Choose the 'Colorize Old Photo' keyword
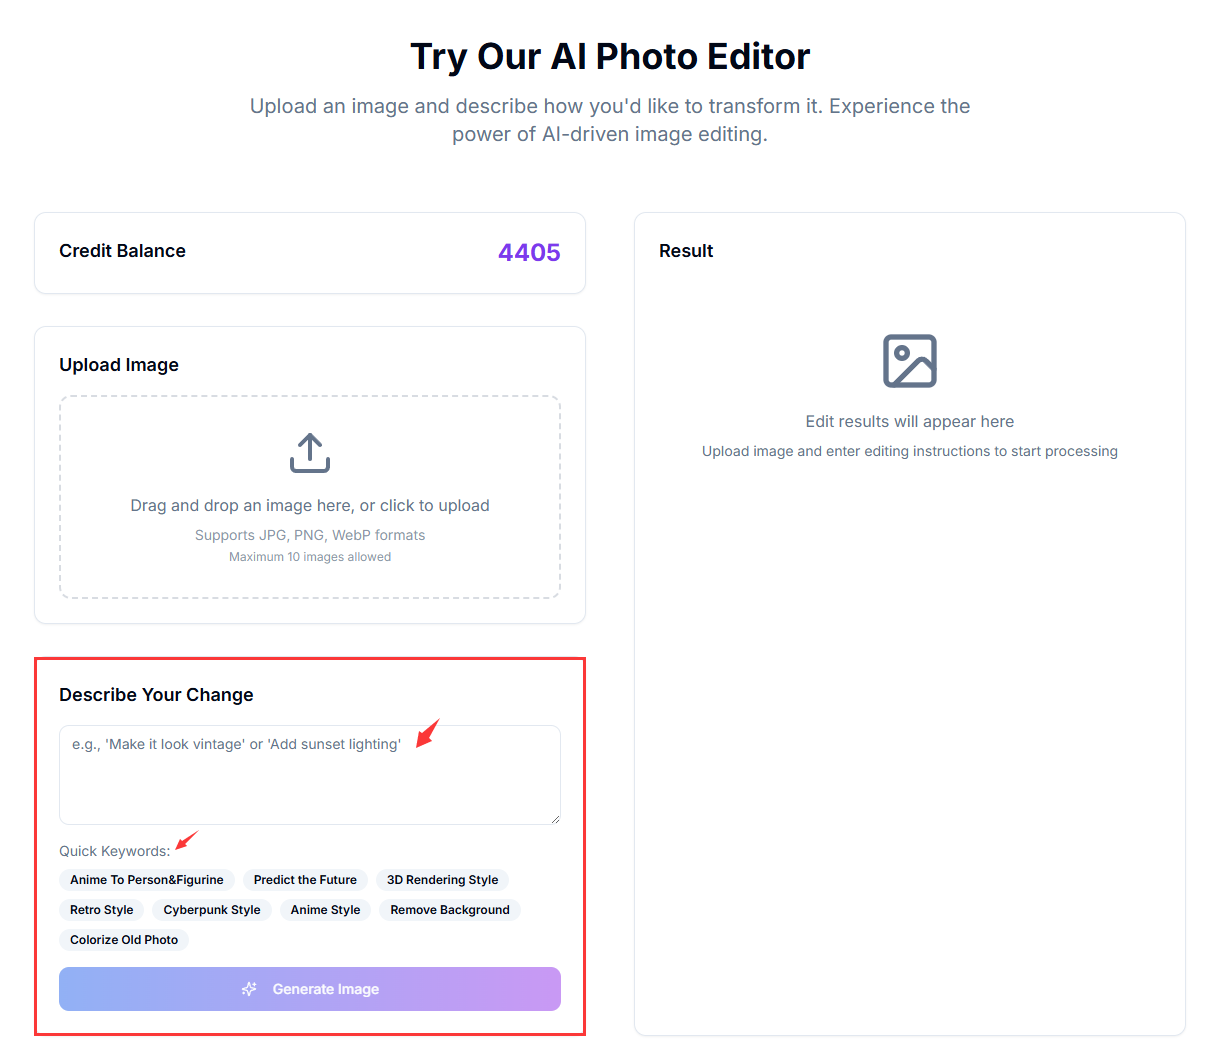 coord(123,940)
